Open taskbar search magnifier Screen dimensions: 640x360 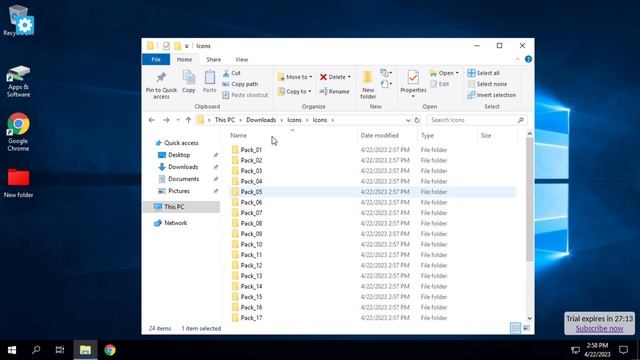[36, 350]
